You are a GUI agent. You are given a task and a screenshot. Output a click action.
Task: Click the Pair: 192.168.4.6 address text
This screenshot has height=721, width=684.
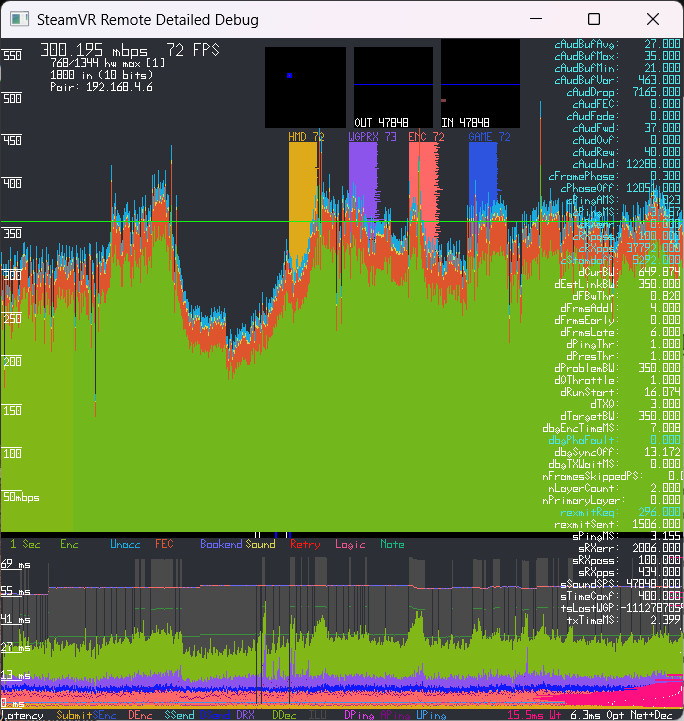[101, 87]
